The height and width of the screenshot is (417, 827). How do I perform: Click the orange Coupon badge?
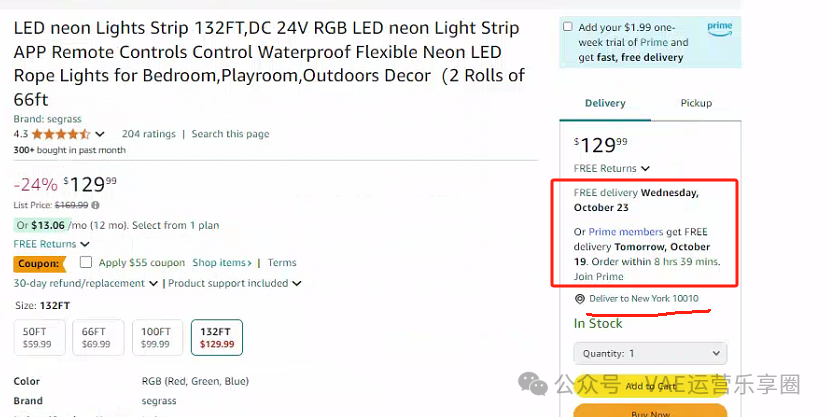tap(40, 264)
